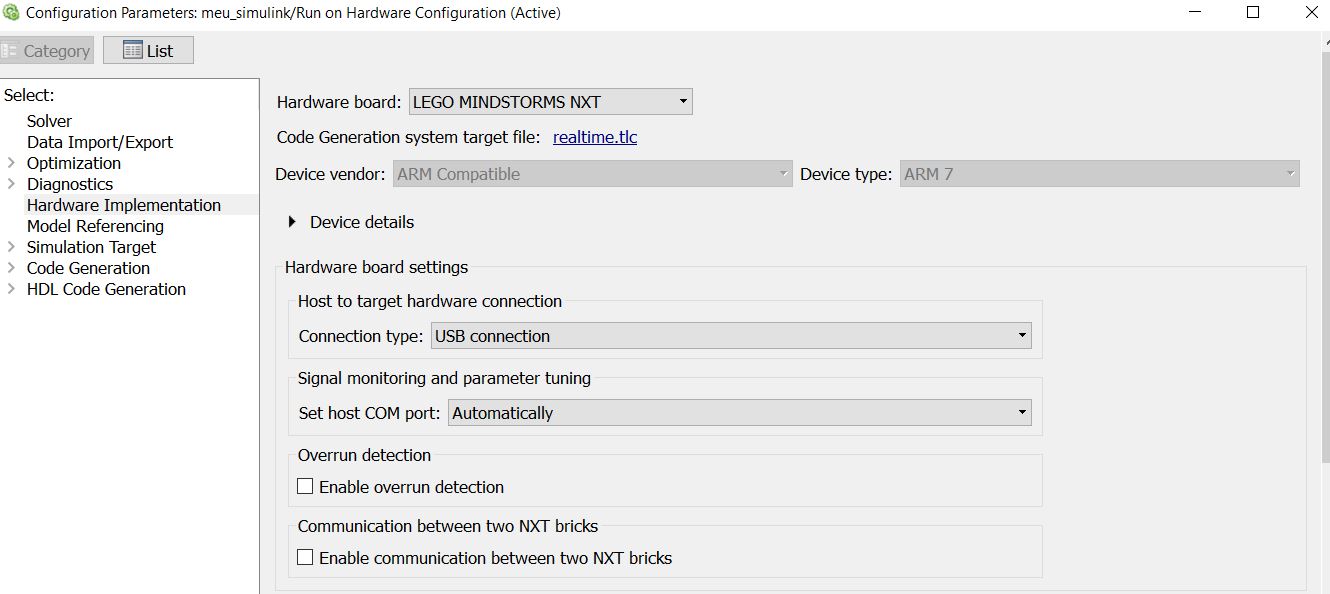Switch to the List view button
This screenshot has height=594, width=1330.
click(x=148, y=51)
